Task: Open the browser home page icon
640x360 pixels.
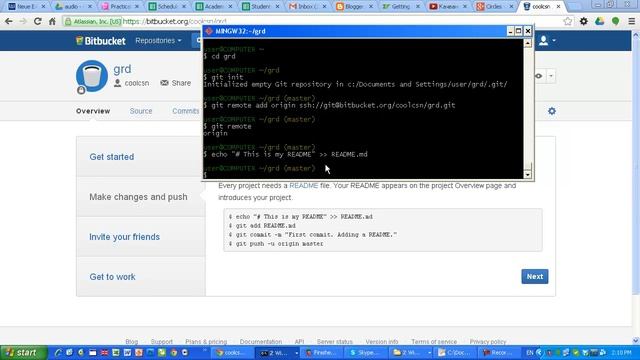Action: [x=52, y=21]
